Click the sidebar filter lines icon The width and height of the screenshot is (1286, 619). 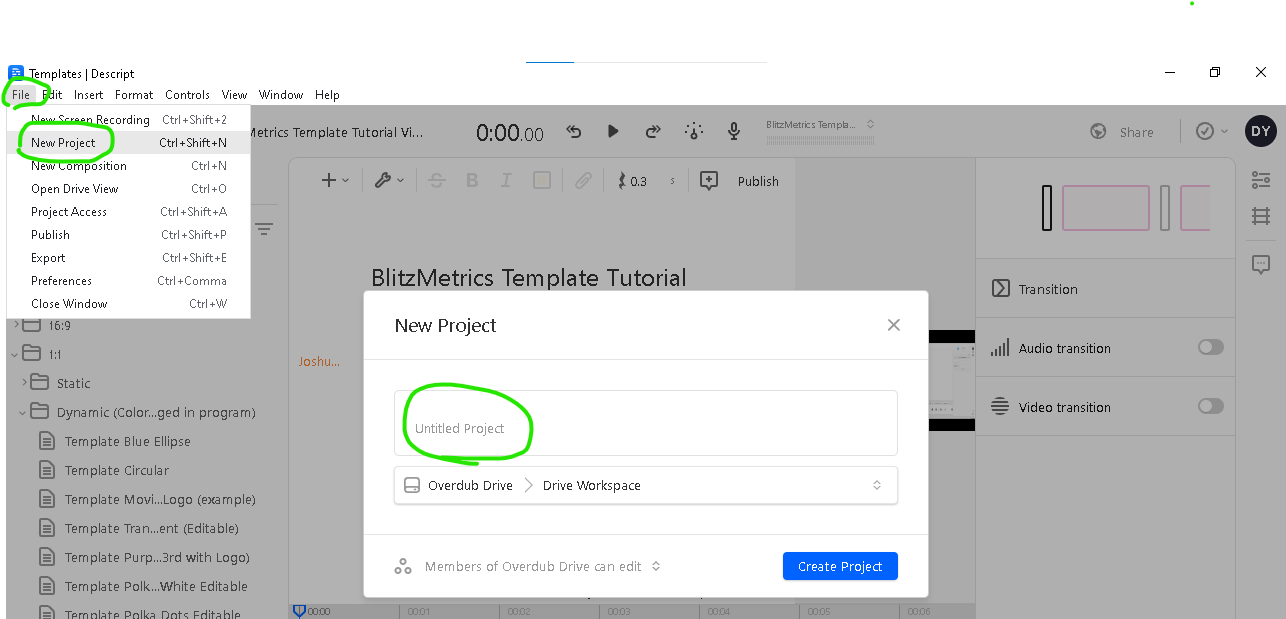264,229
